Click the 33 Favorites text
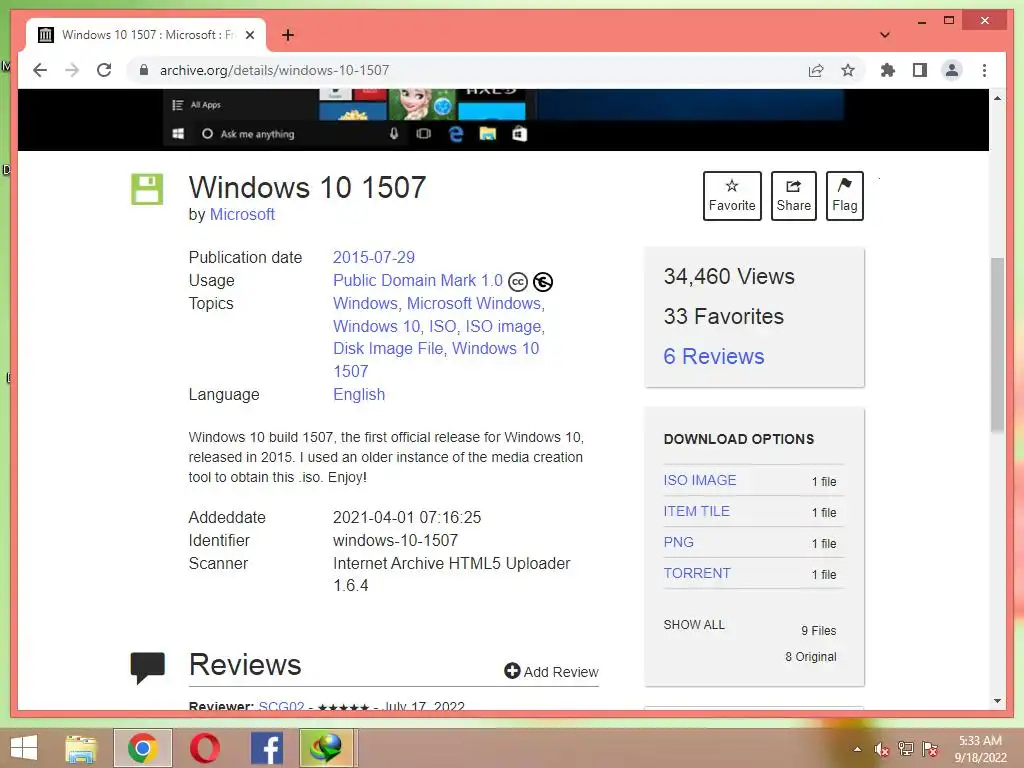 pos(724,317)
